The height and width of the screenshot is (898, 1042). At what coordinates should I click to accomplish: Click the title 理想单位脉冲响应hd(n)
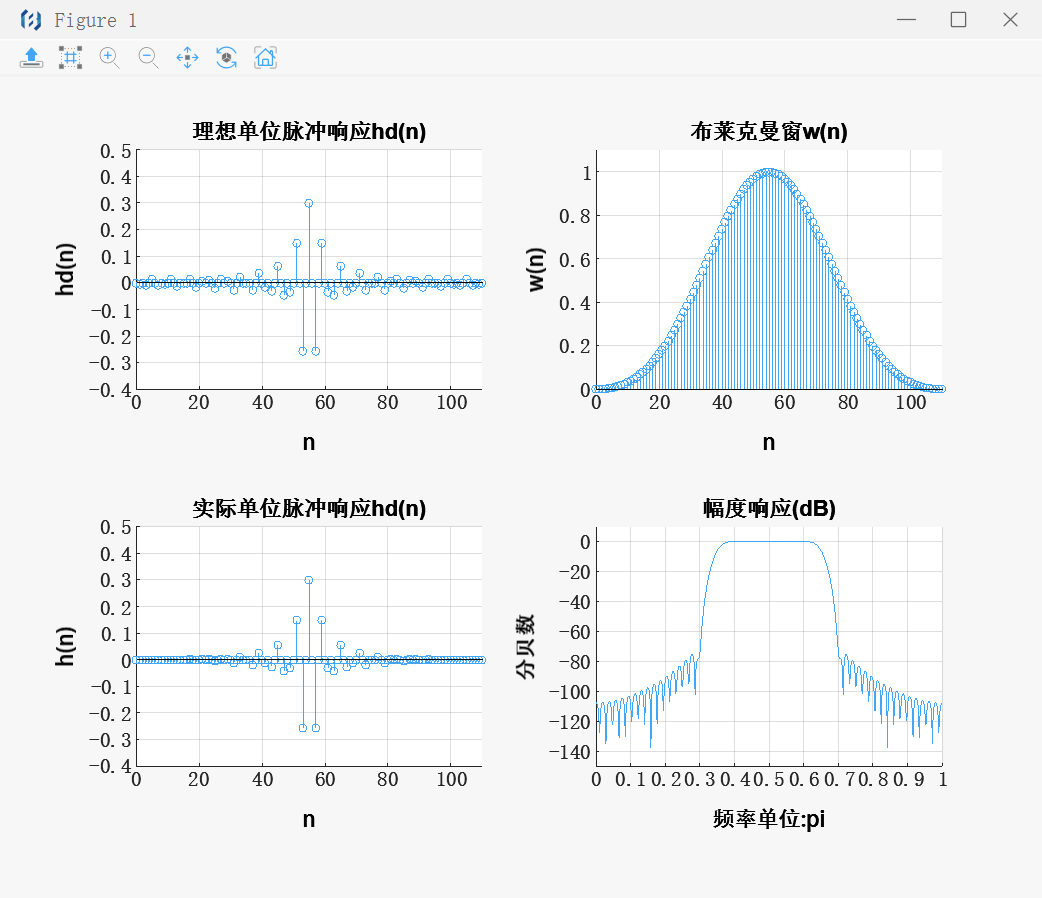pyautogui.click(x=309, y=132)
